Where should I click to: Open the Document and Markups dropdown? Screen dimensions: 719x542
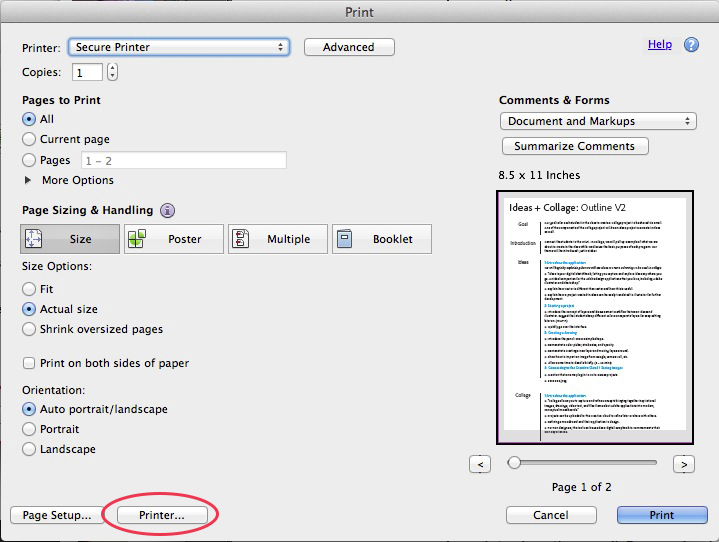point(597,121)
